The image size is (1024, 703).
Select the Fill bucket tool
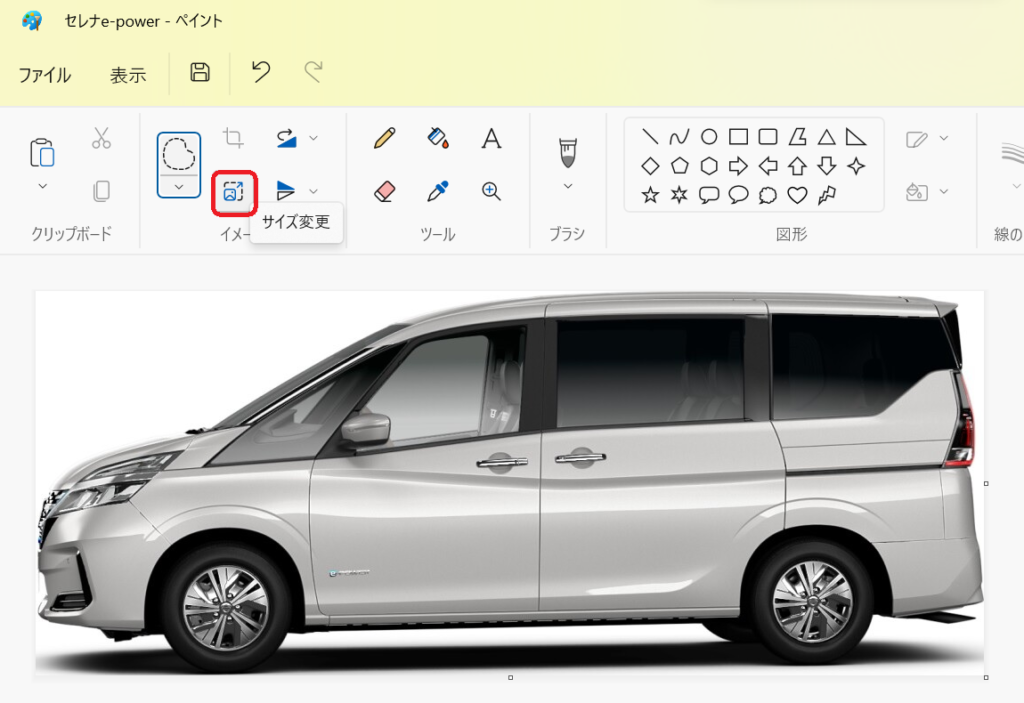[x=437, y=138]
